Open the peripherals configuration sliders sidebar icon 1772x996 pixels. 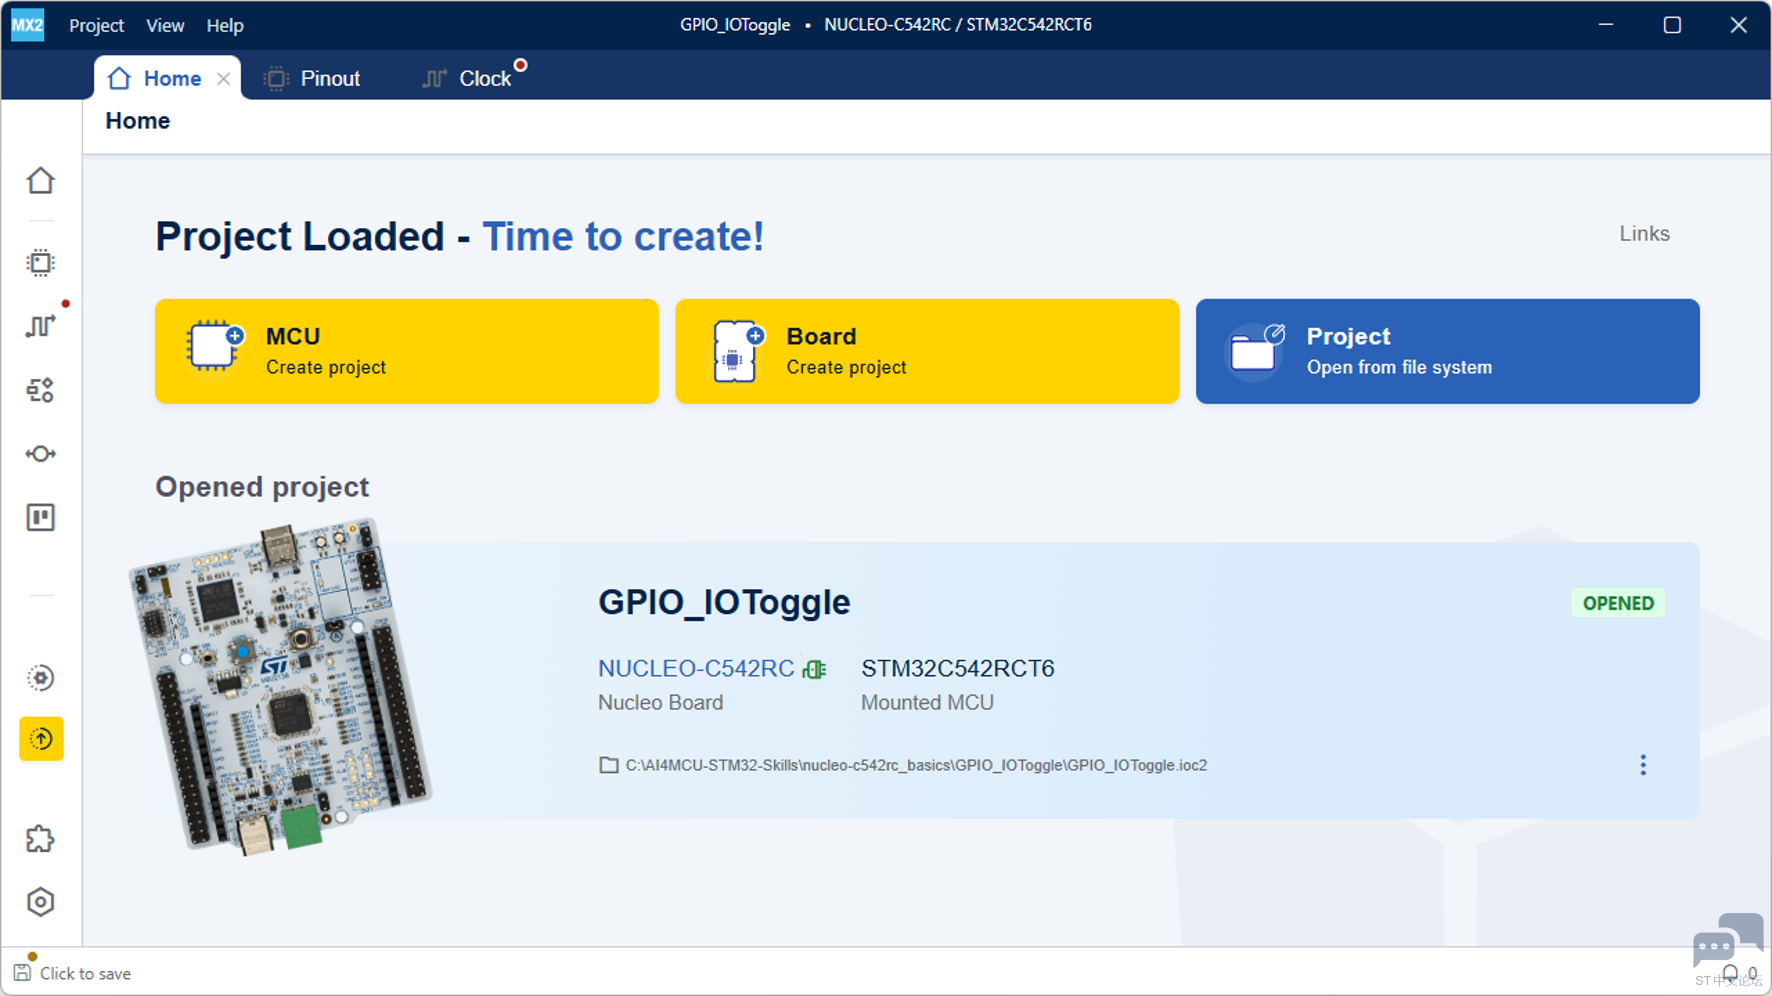[x=41, y=390]
